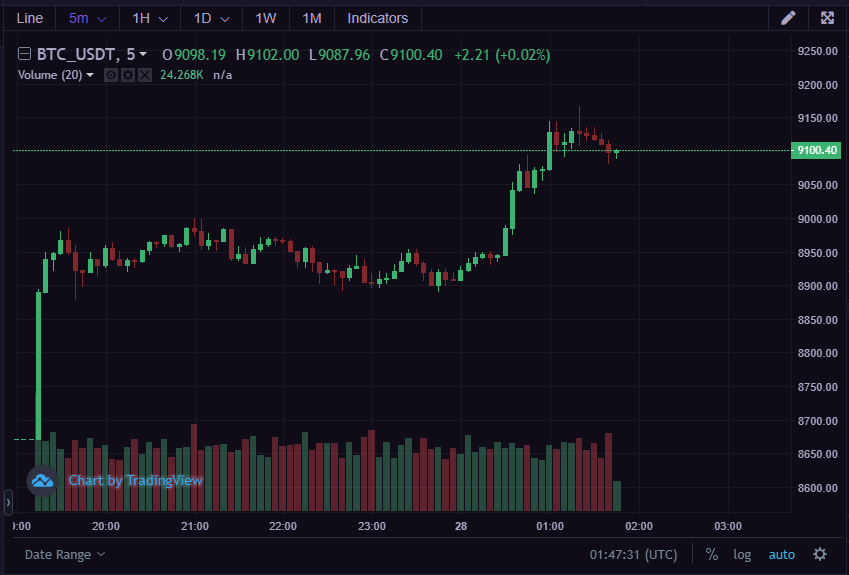
Task: Switch chart type to Line
Action: [x=30, y=18]
